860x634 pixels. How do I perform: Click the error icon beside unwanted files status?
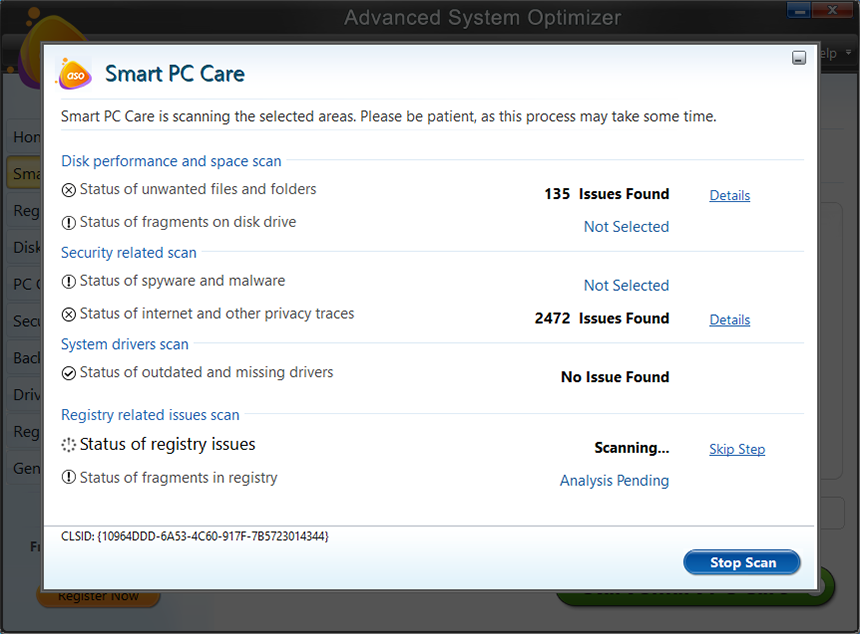click(x=68, y=189)
